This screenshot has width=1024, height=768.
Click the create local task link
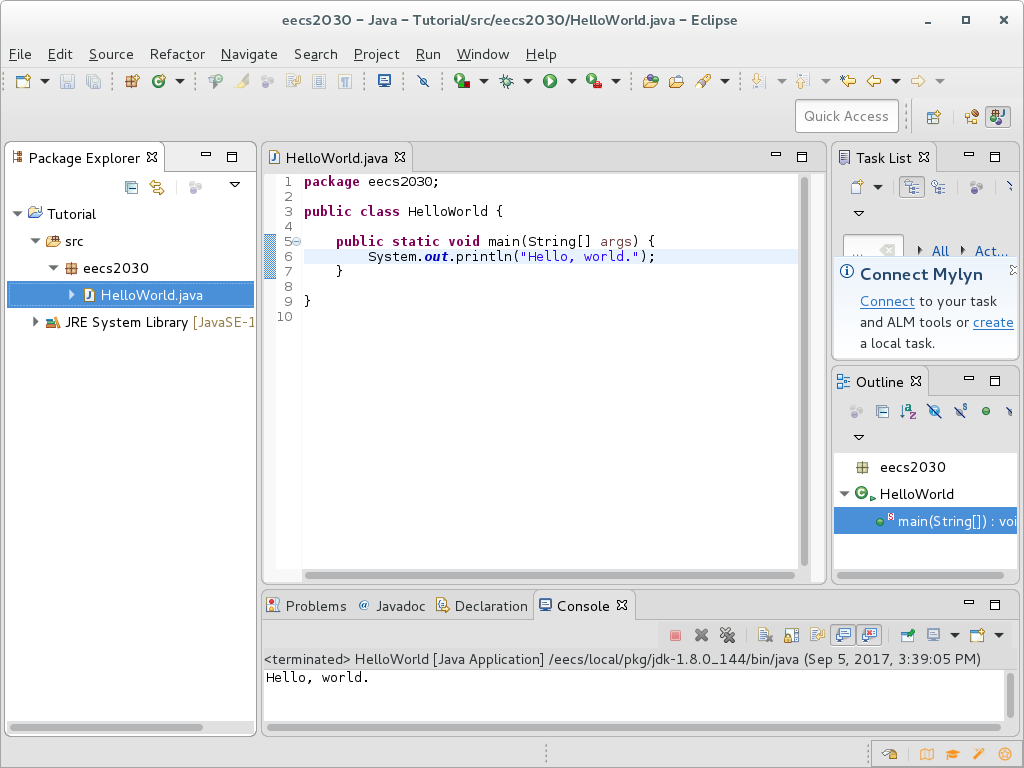(993, 322)
